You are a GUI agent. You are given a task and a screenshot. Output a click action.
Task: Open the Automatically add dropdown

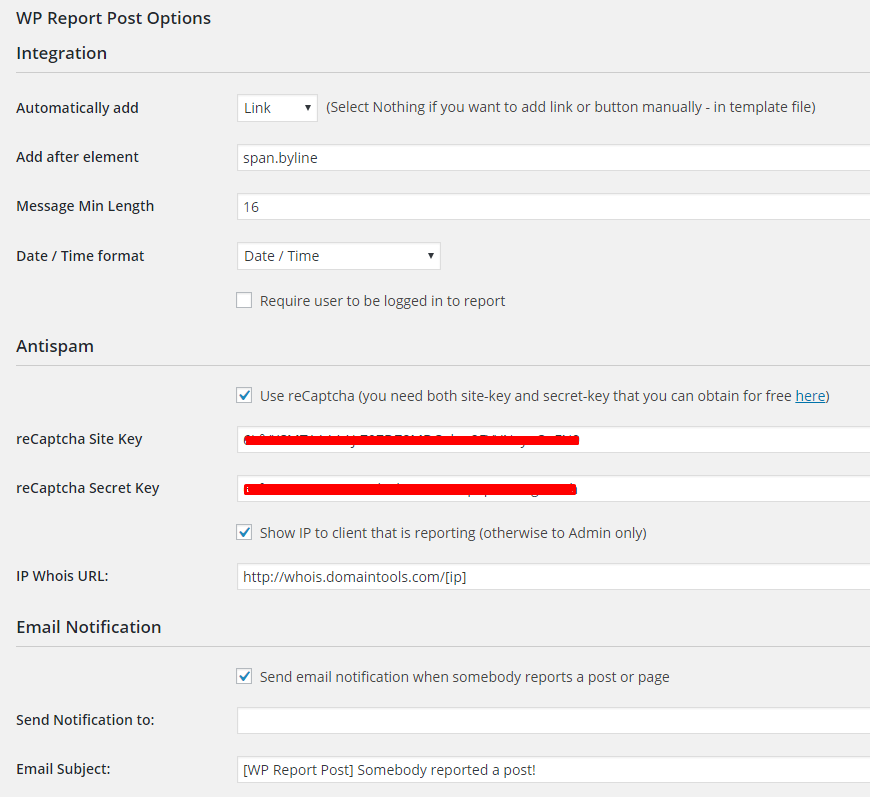point(277,108)
